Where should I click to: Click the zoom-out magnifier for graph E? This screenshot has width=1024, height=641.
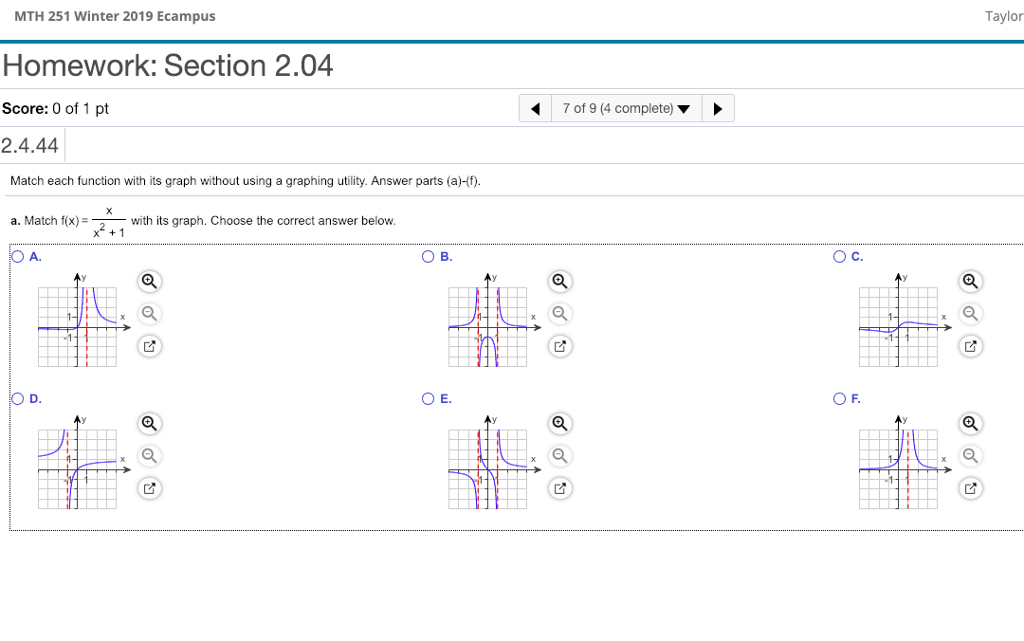[560, 456]
